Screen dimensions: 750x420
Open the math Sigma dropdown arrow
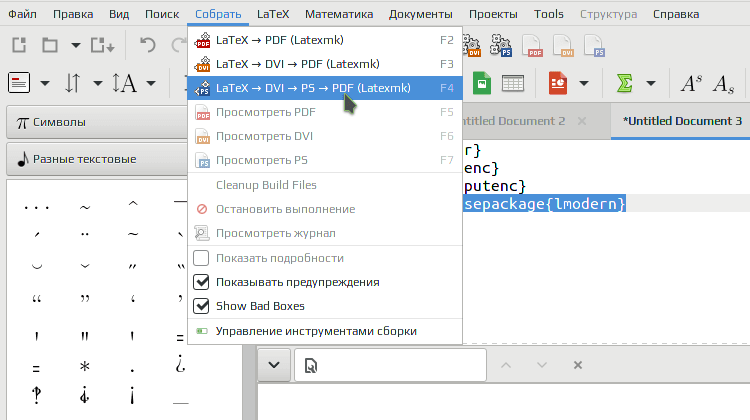651,84
